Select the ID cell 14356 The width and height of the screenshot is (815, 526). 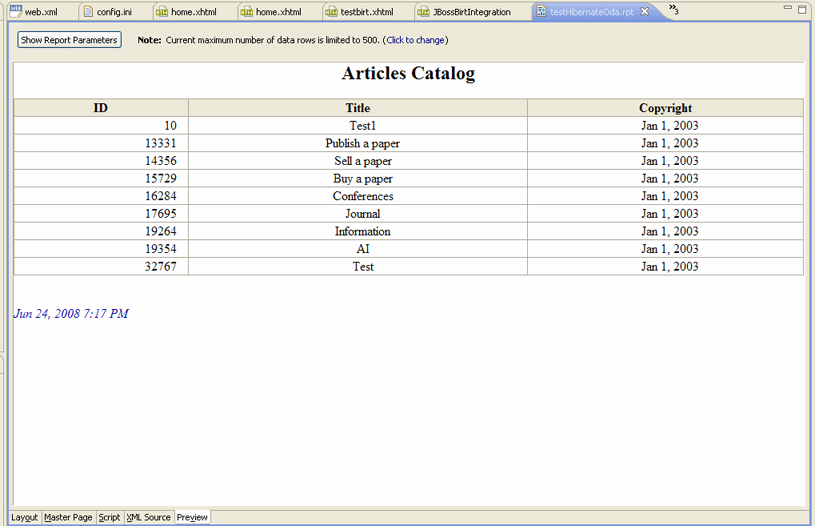click(x=101, y=161)
